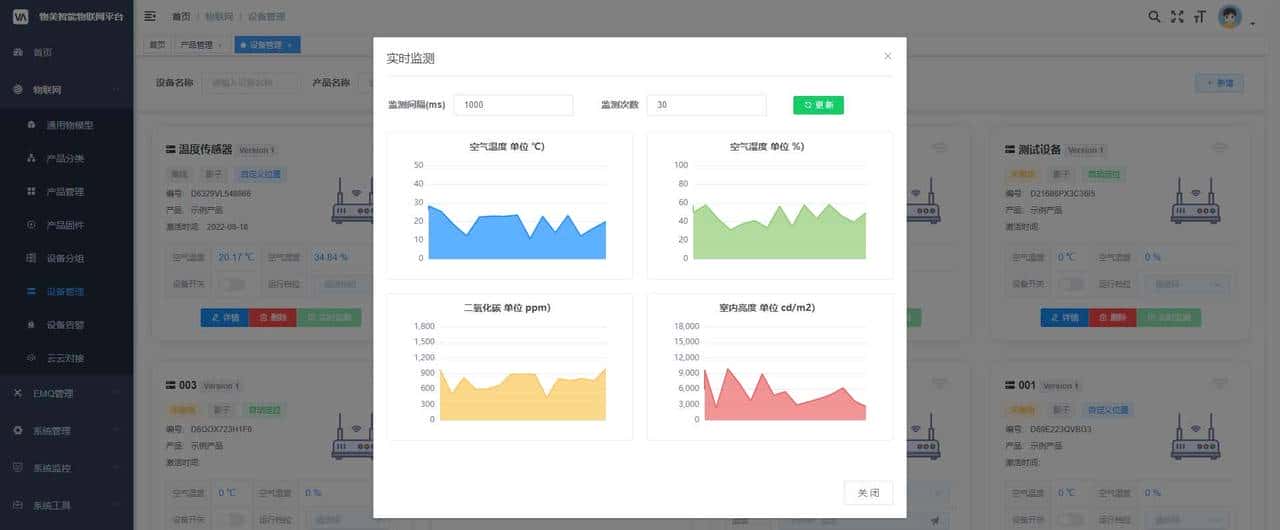The width and height of the screenshot is (1280, 530).
Task: Click router image on 测试设备 card
Action: click(x=1196, y=200)
